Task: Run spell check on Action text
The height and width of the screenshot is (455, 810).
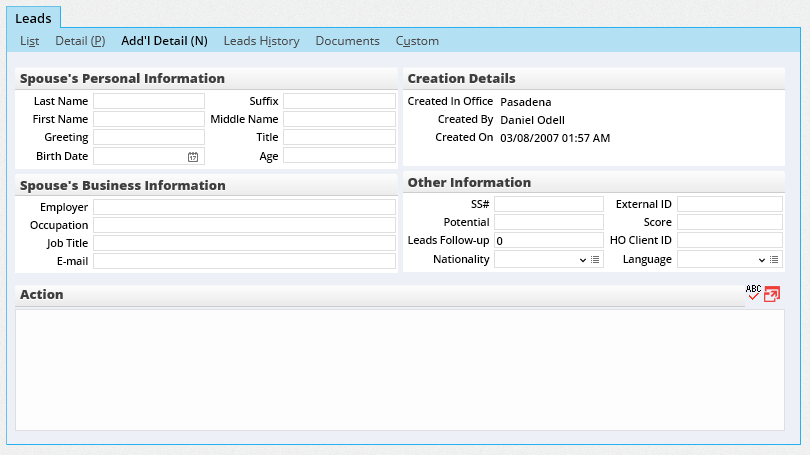Action: coord(753,293)
